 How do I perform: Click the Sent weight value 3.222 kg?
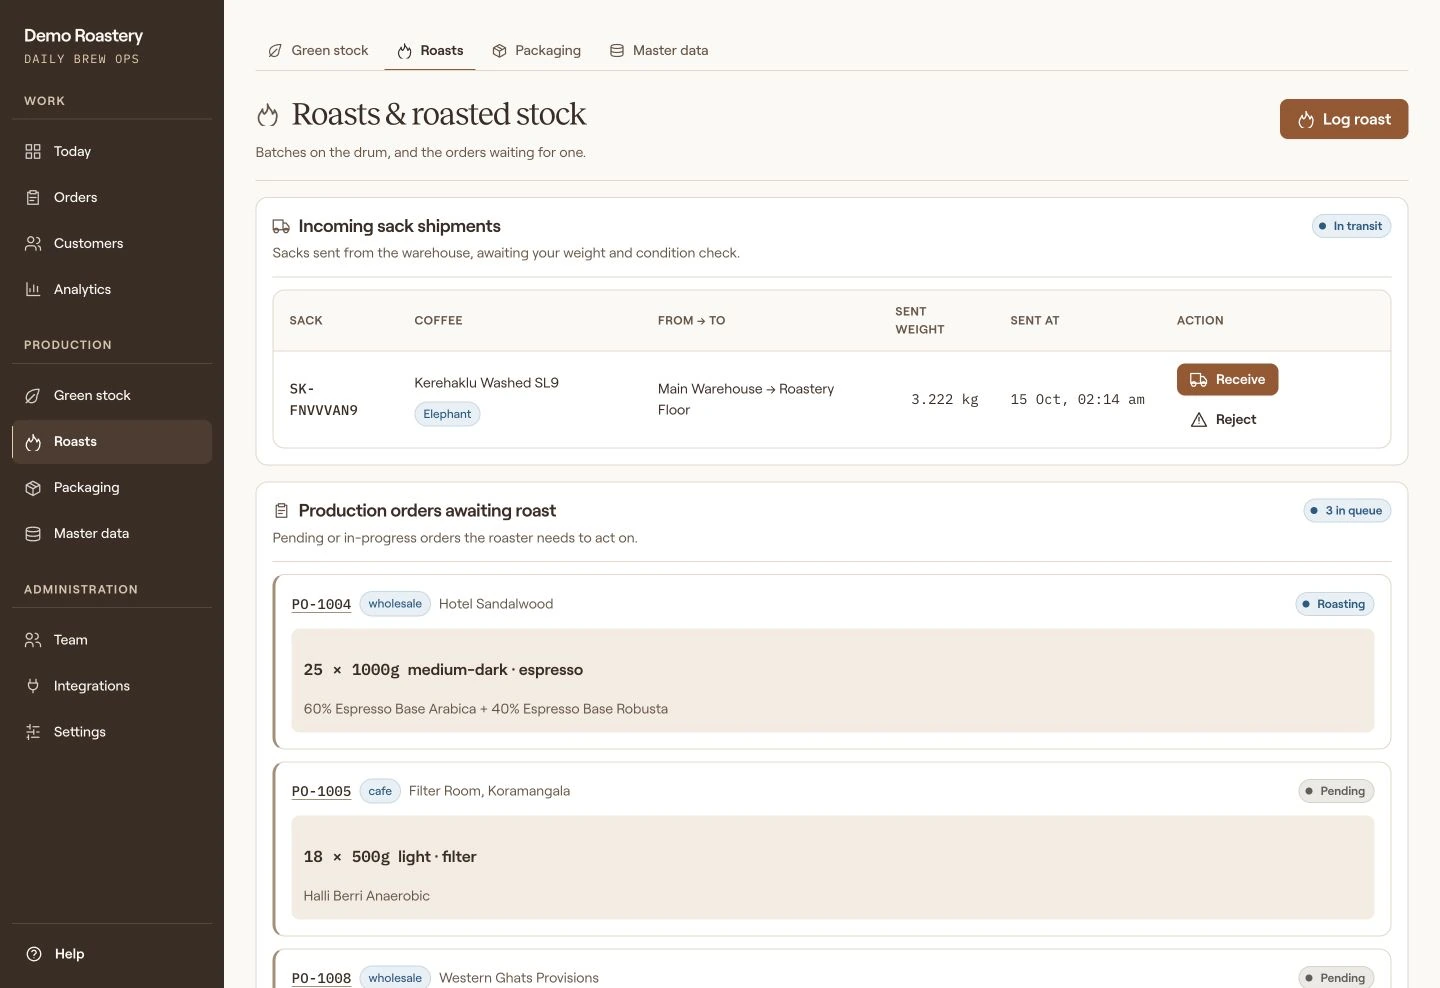click(x=944, y=400)
